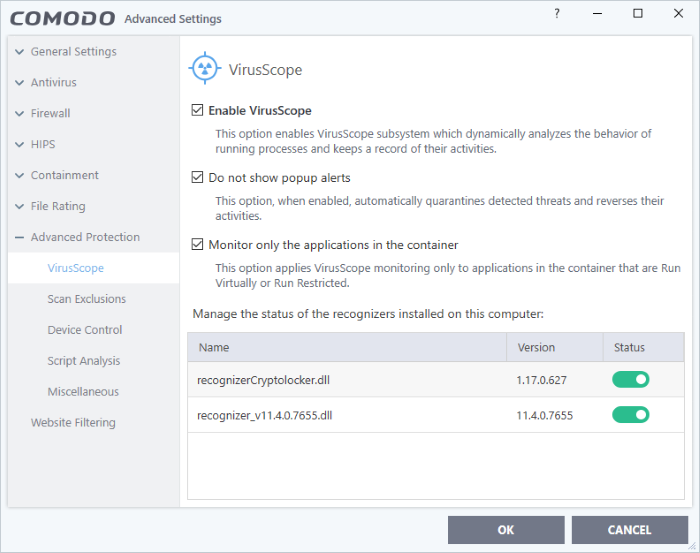The height and width of the screenshot is (553, 700).
Task: Expand General Settings chevron
Action: 19,52
